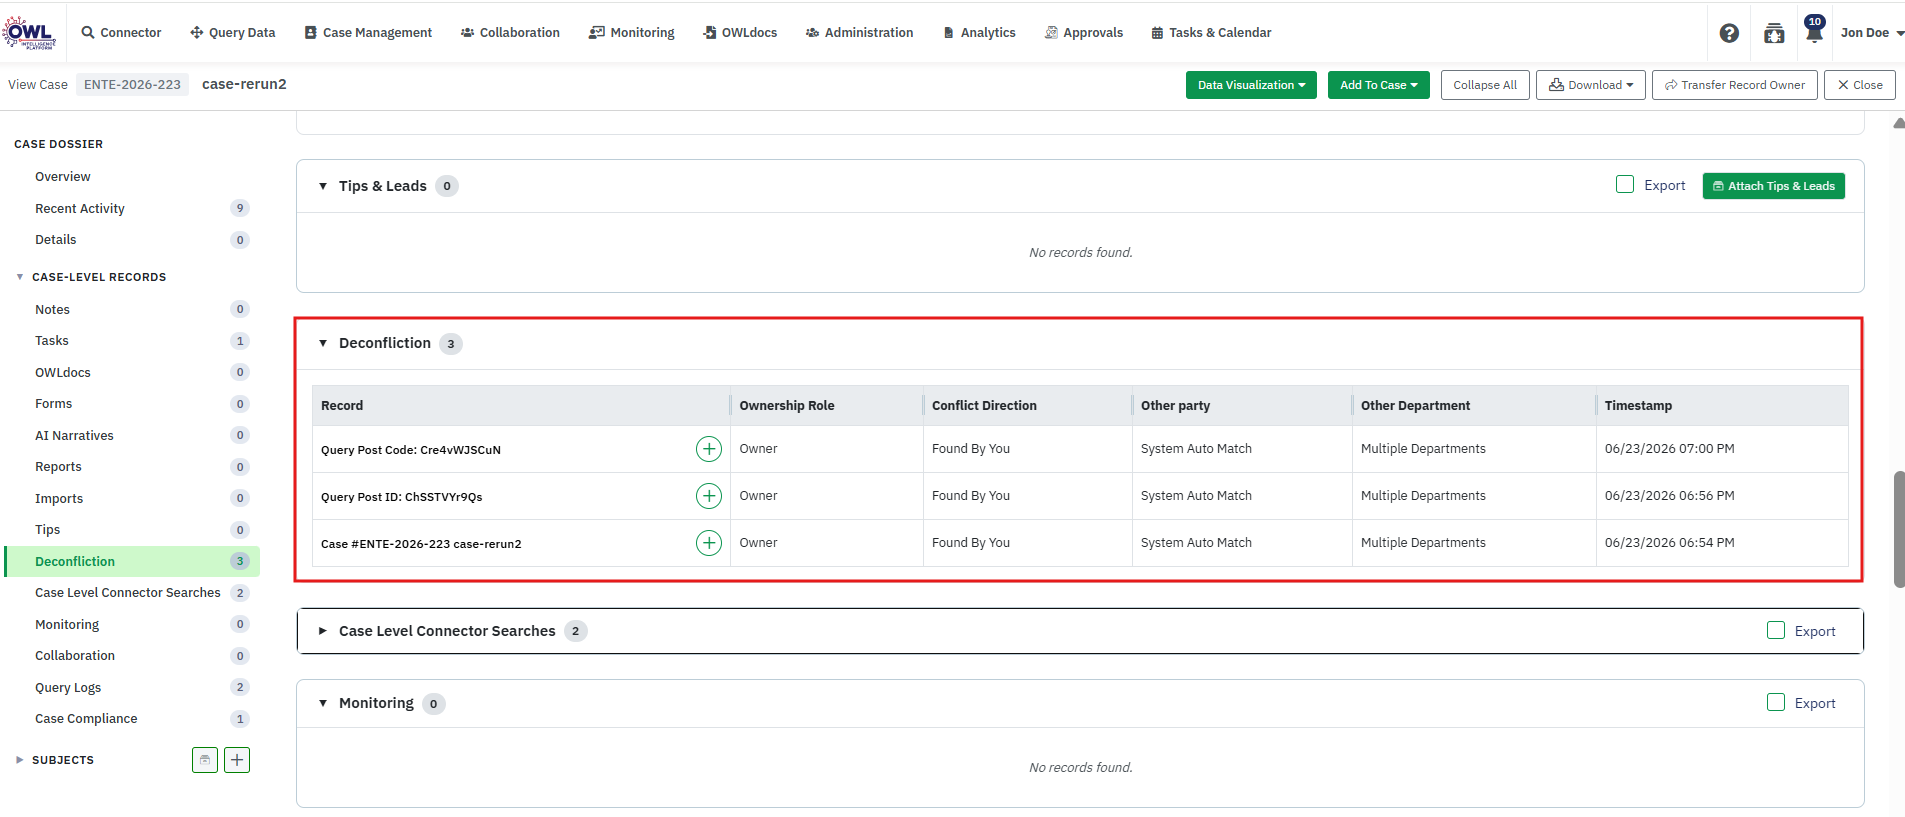Select Forms in sidebar
1905x817 pixels.
point(54,404)
